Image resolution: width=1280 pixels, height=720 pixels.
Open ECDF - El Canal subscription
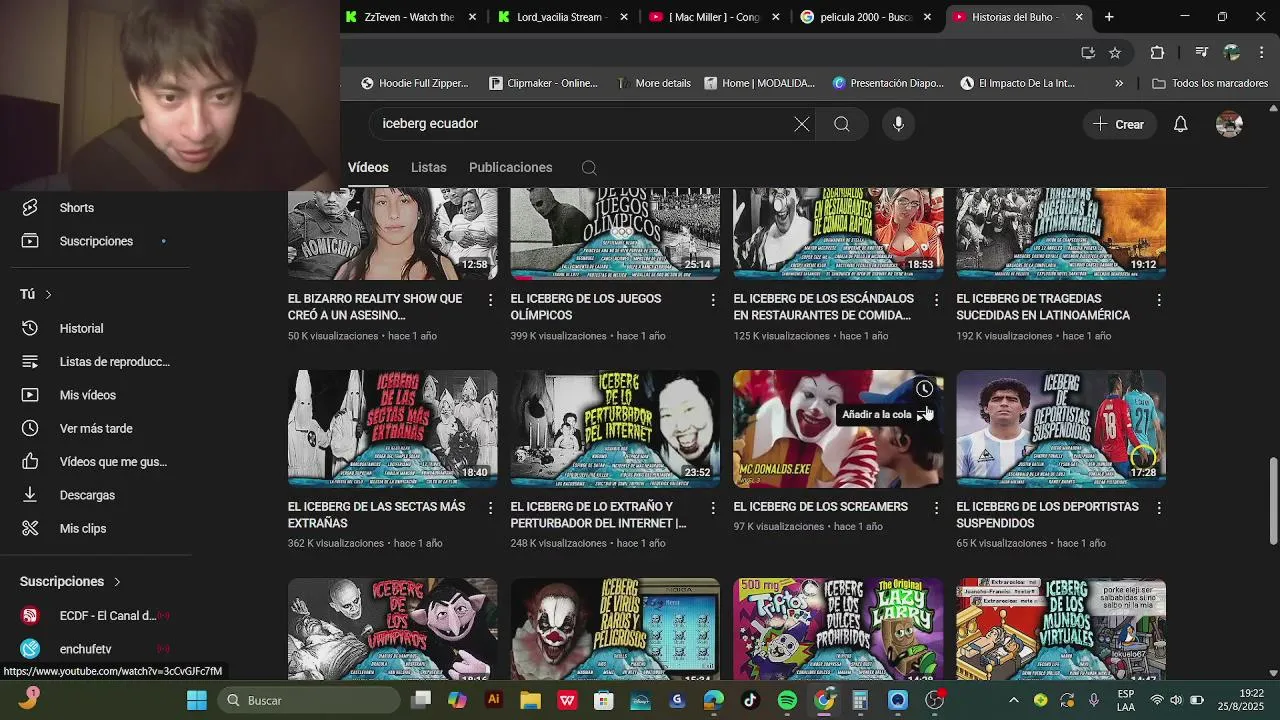coord(95,616)
